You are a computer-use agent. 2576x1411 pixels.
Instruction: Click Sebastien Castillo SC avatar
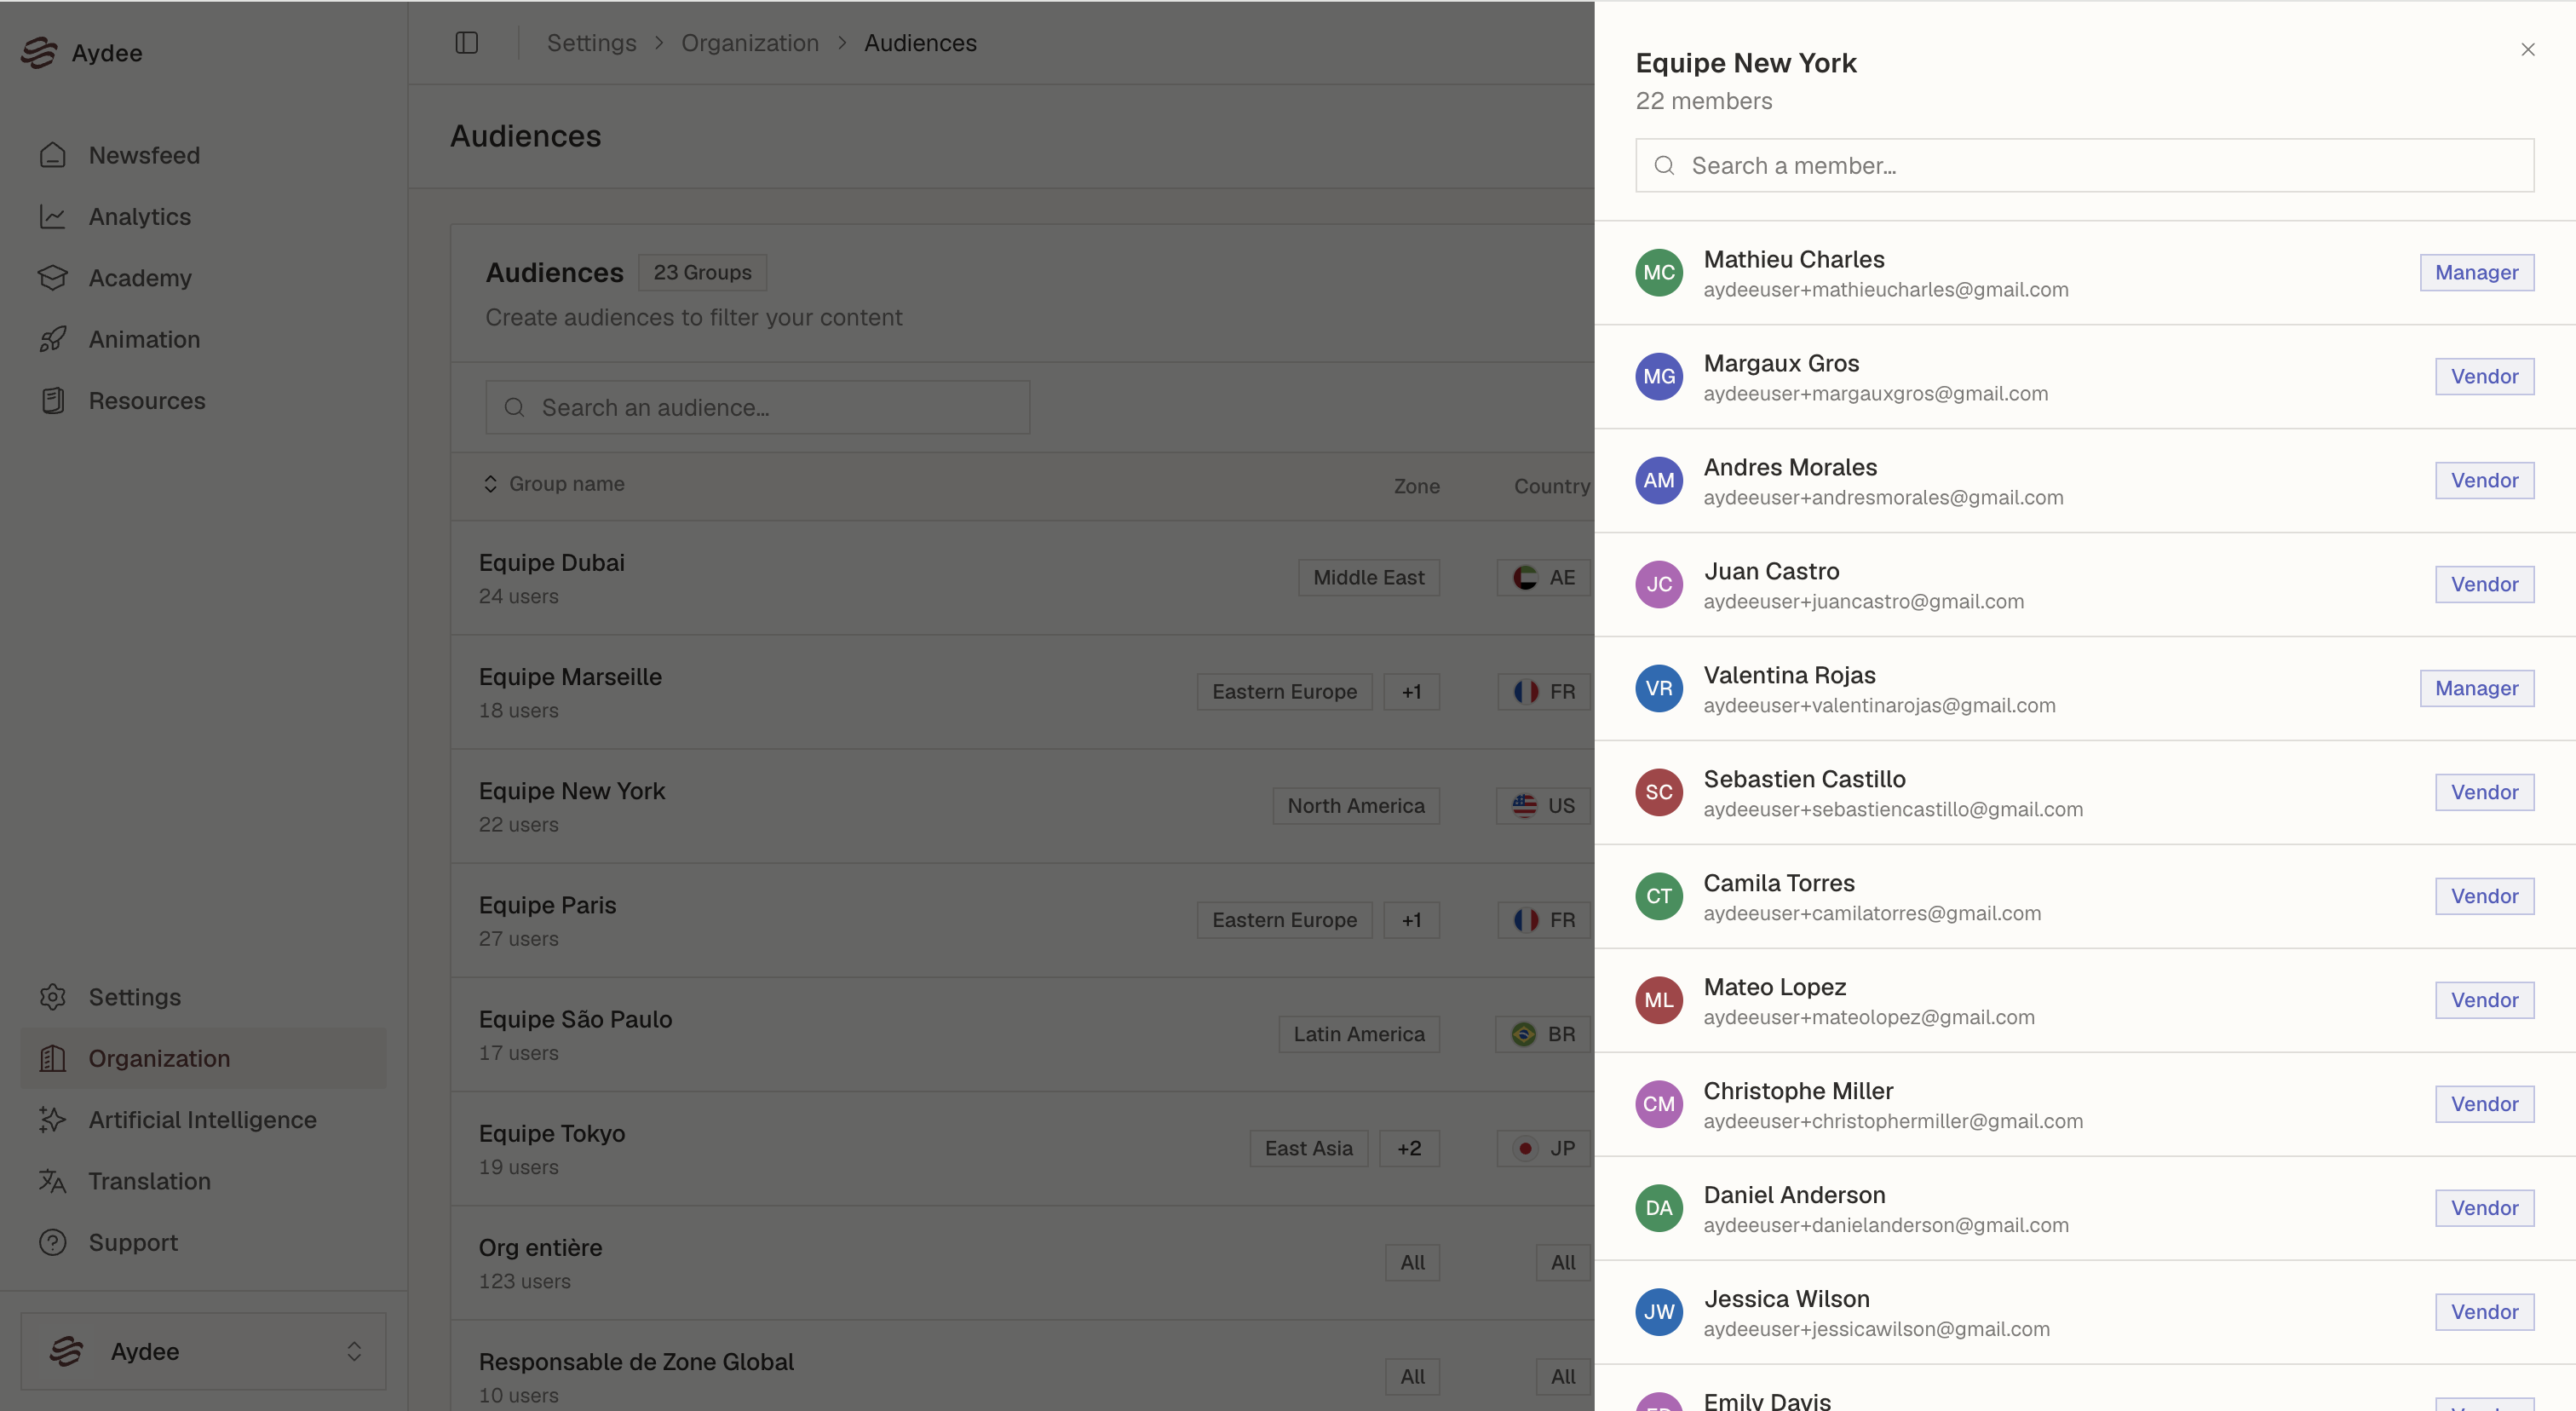(x=1659, y=792)
